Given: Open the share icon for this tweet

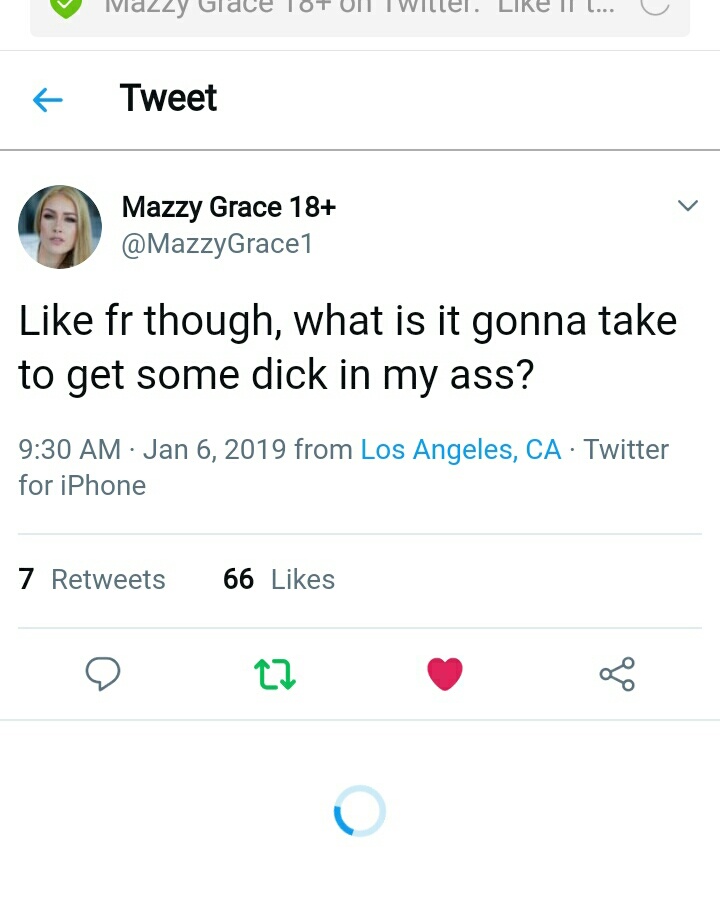Looking at the screenshot, I should (617, 674).
